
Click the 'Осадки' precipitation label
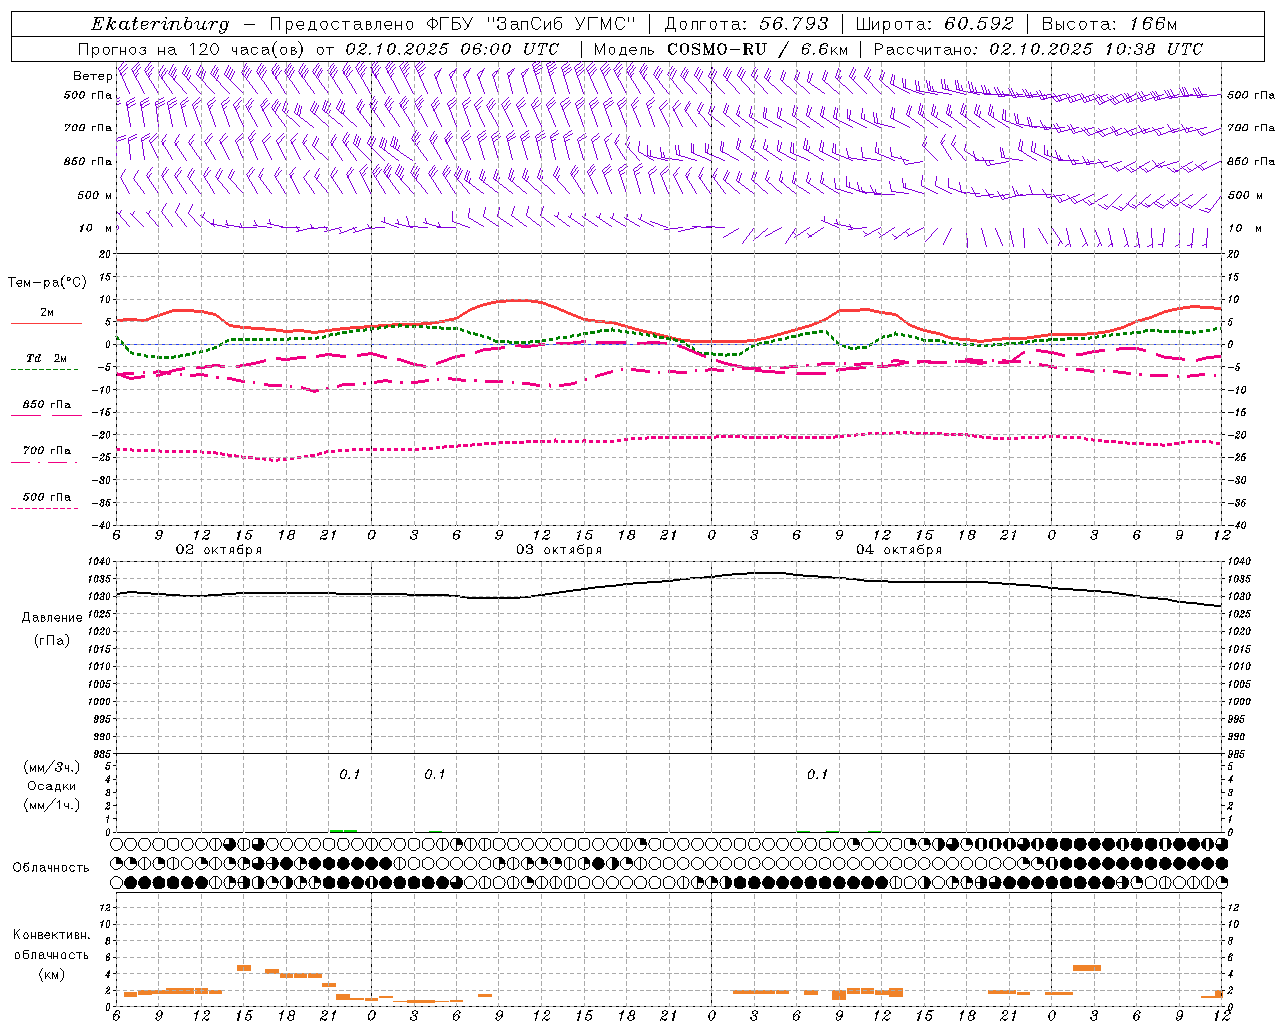pyautogui.click(x=52, y=786)
